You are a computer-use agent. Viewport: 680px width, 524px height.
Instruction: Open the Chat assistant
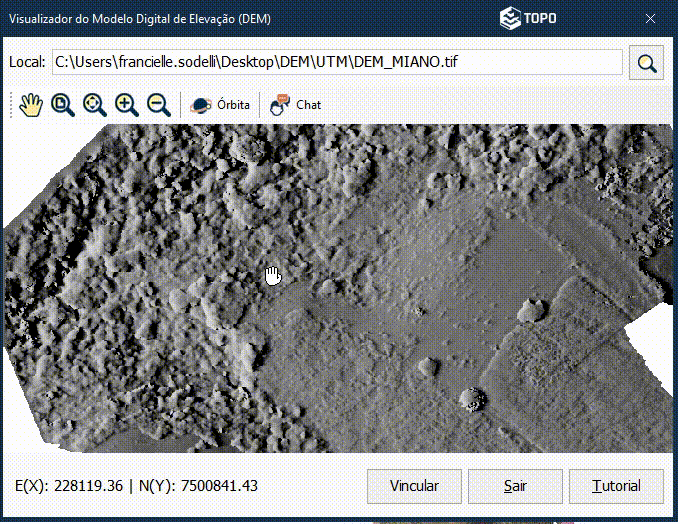coord(295,104)
